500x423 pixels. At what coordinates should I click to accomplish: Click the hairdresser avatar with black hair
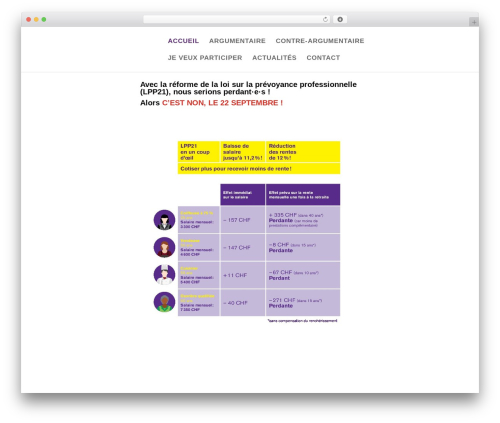pyautogui.click(x=164, y=220)
